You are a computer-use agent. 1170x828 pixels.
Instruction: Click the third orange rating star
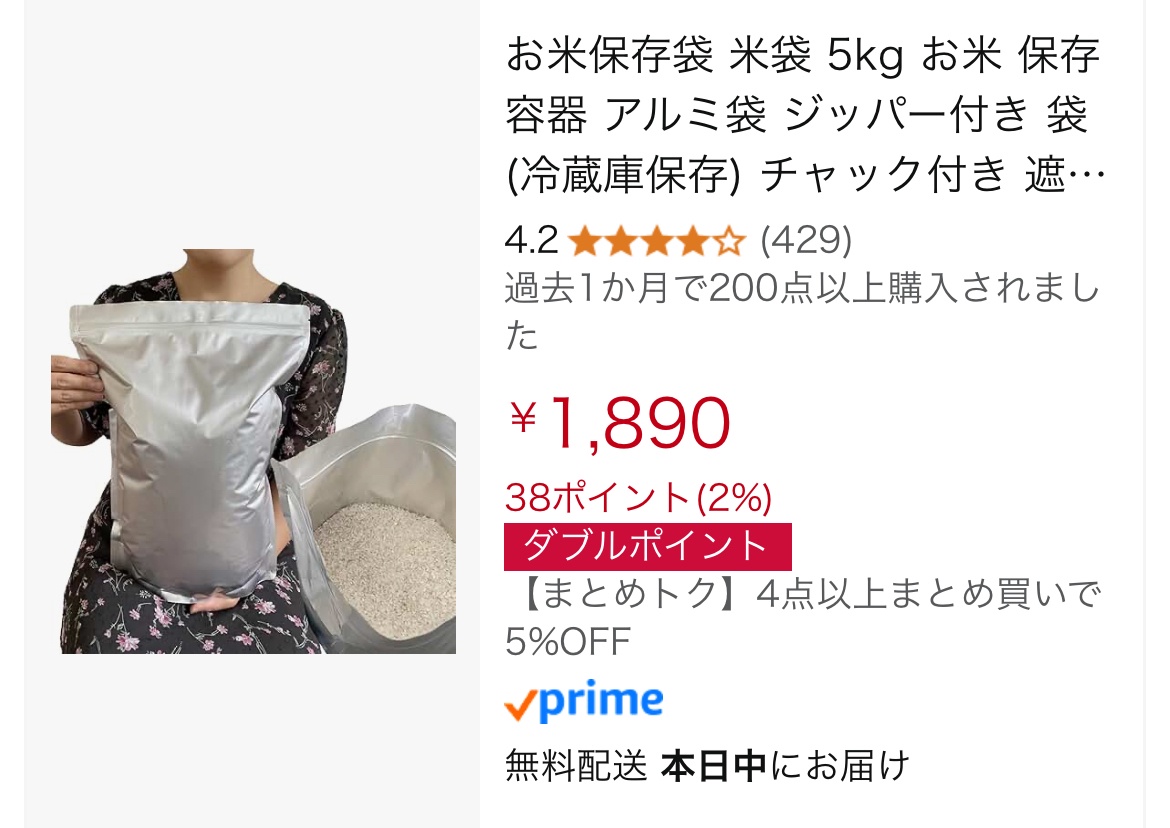tap(657, 242)
